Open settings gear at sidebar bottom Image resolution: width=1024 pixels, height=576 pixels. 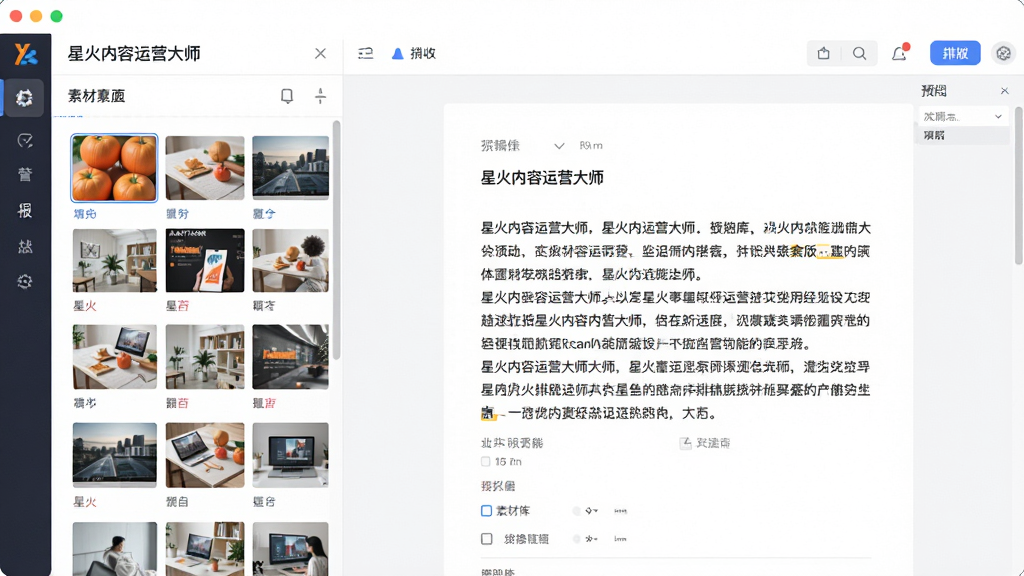[x=25, y=281]
